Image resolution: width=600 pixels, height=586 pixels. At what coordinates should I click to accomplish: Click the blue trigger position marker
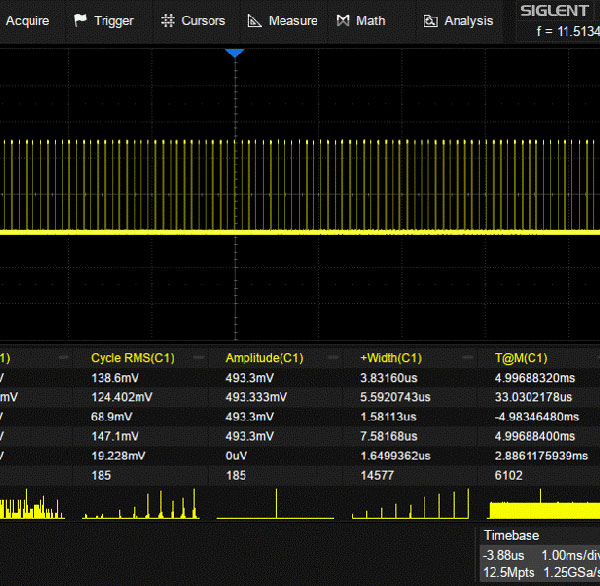point(234,52)
